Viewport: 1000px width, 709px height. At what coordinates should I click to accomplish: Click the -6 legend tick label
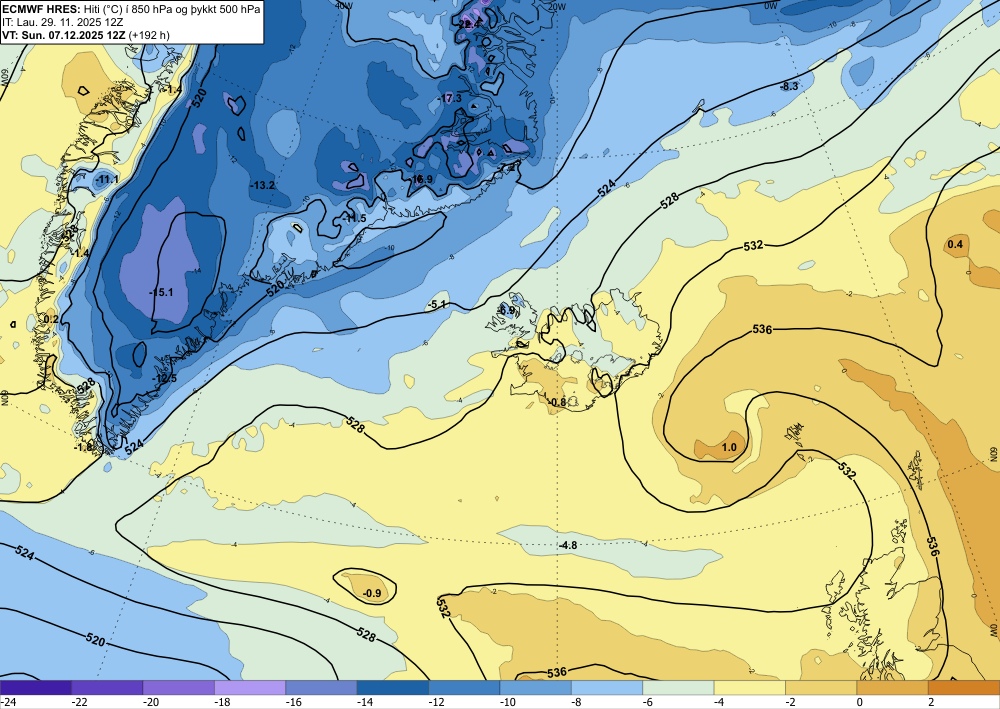click(x=650, y=702)
